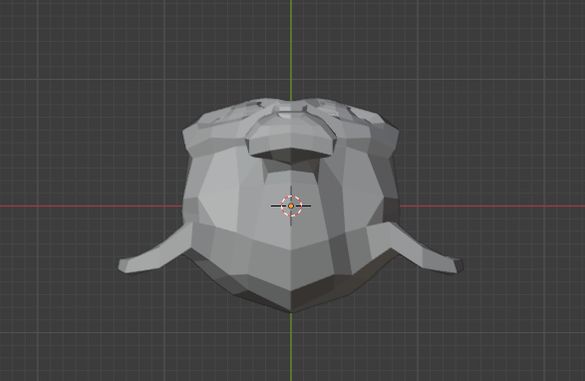
Task: Select the orange object origin dot
Action: tap(291, 206)
